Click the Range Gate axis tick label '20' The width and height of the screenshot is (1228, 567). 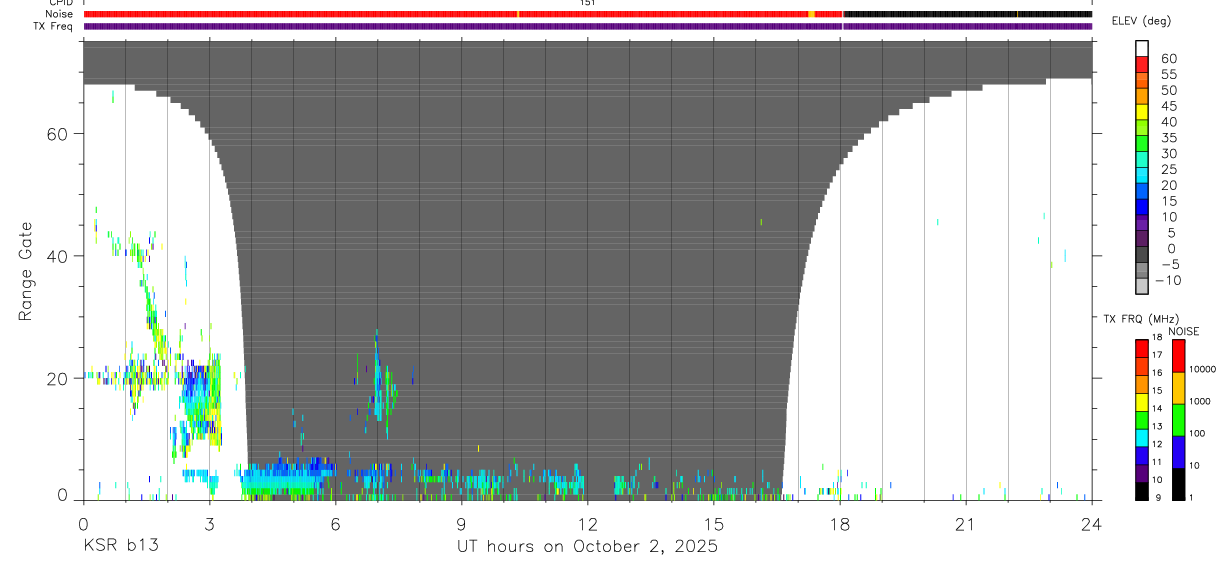click(57, 378)
